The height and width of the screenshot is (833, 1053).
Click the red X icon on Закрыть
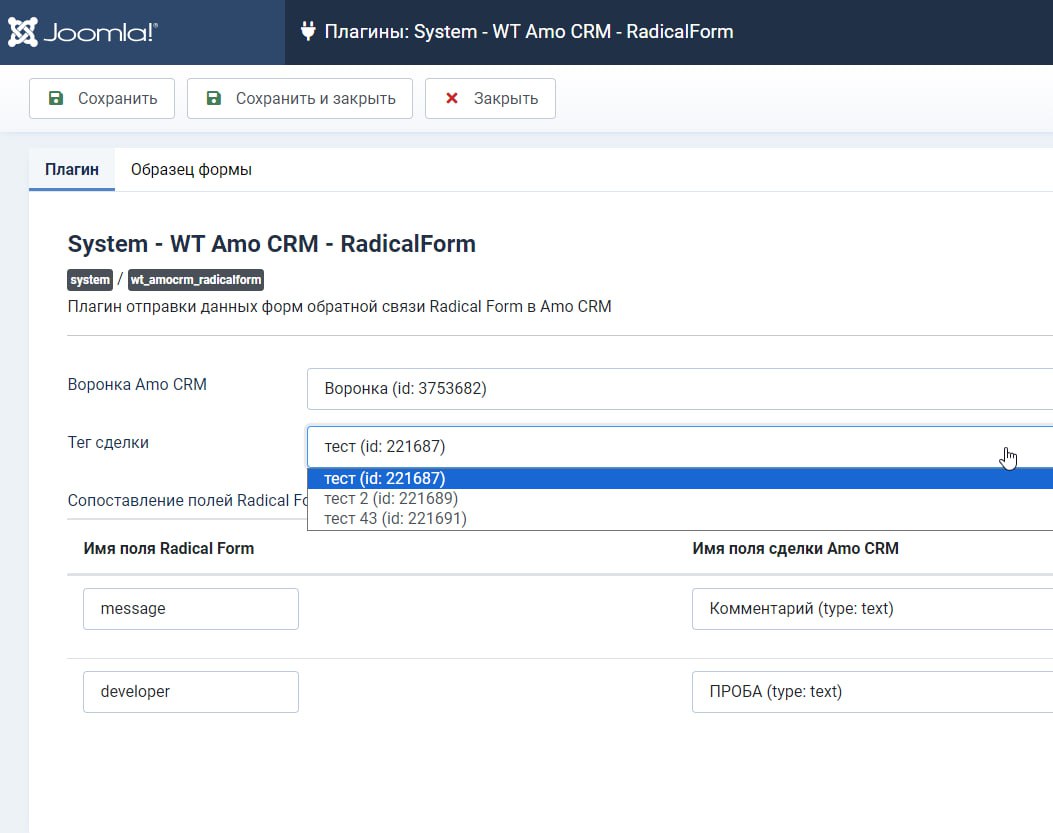tap(452, 98)
